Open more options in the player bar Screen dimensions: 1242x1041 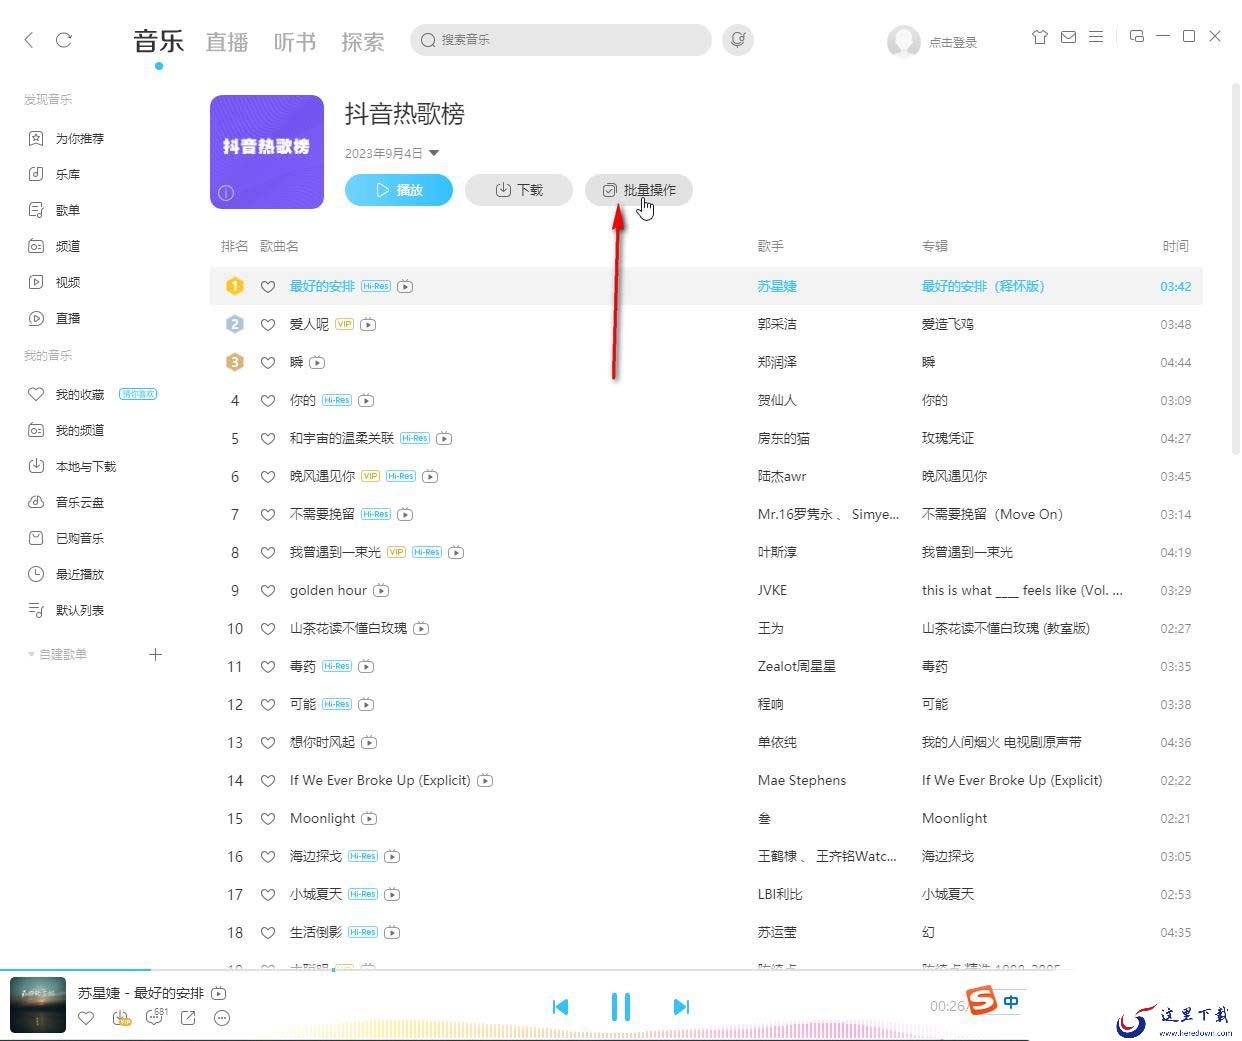pyautogui.click(x=222, y=1018)
